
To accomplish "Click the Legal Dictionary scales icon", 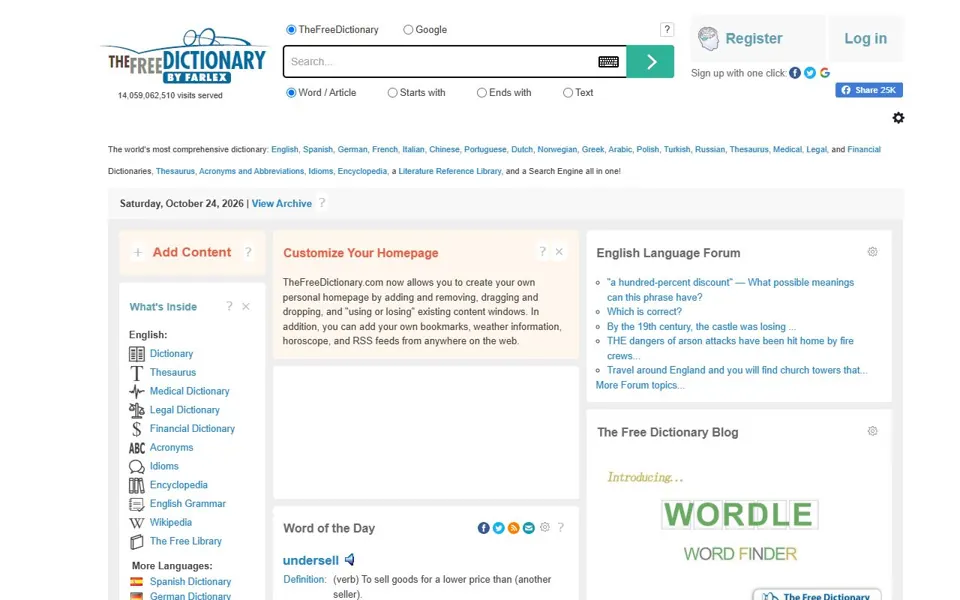I will [x=137, y=410].
